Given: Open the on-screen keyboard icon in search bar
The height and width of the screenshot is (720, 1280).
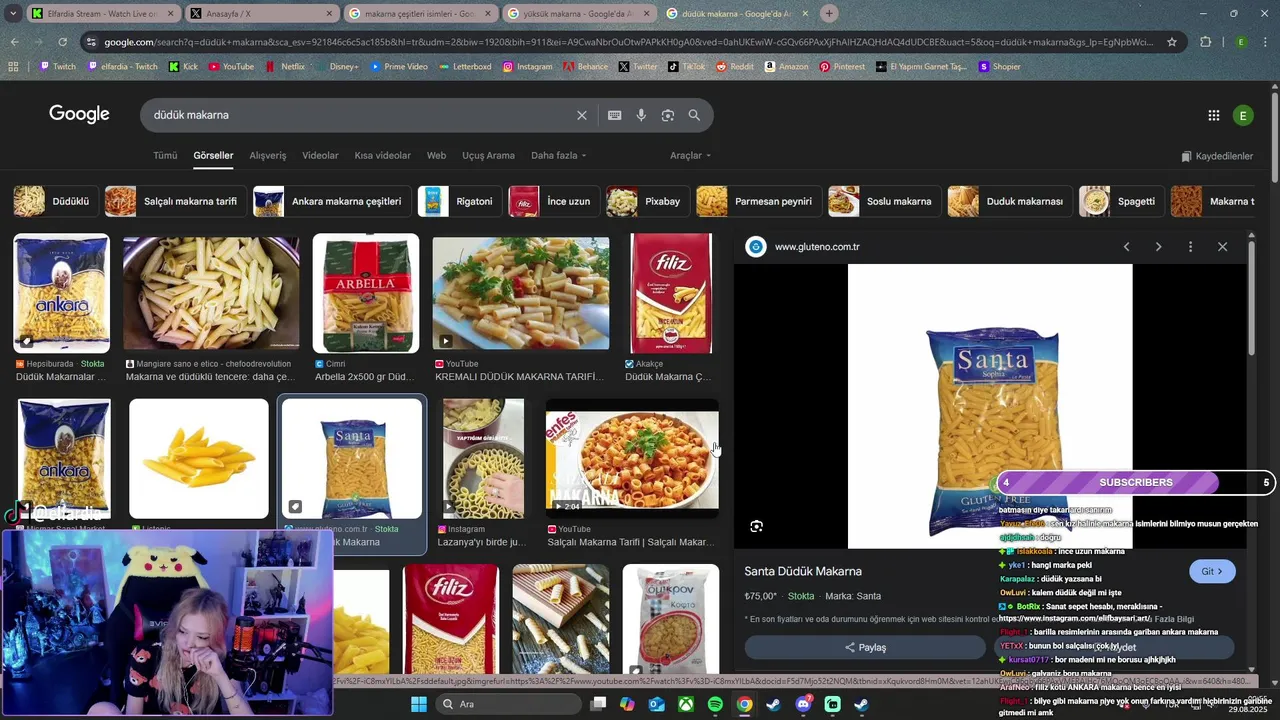Looking at the screenshot, I should click(x=615, y=115).
